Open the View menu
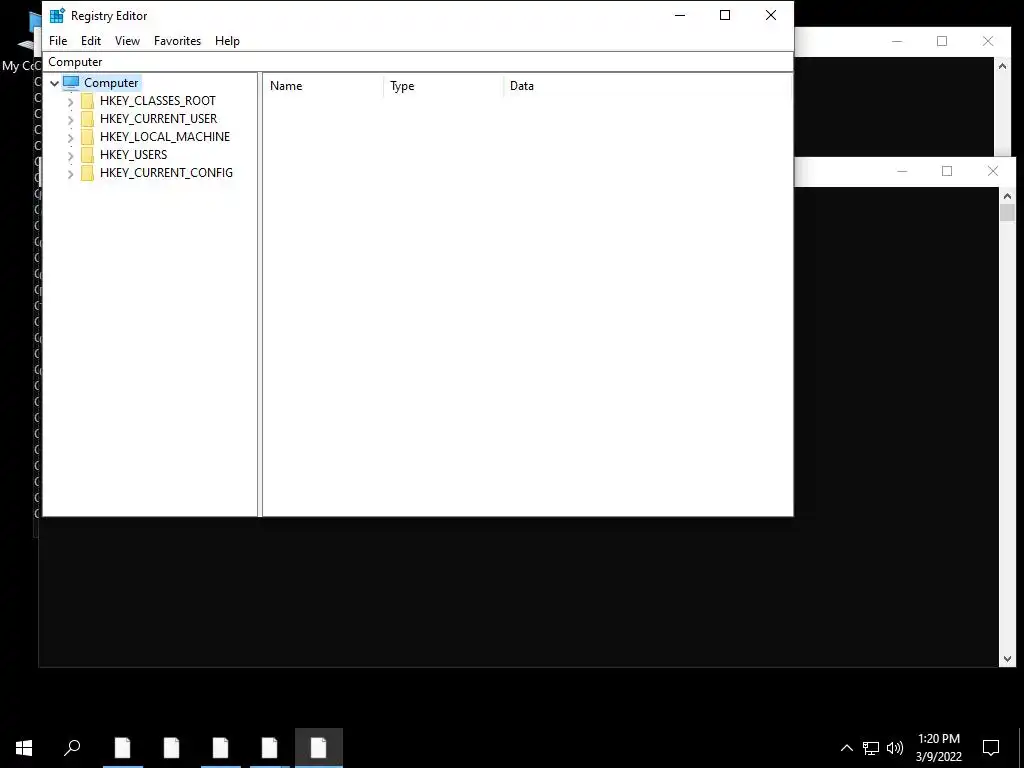The width and height of the screenshot is (1024, 768). tap(127, 40)
